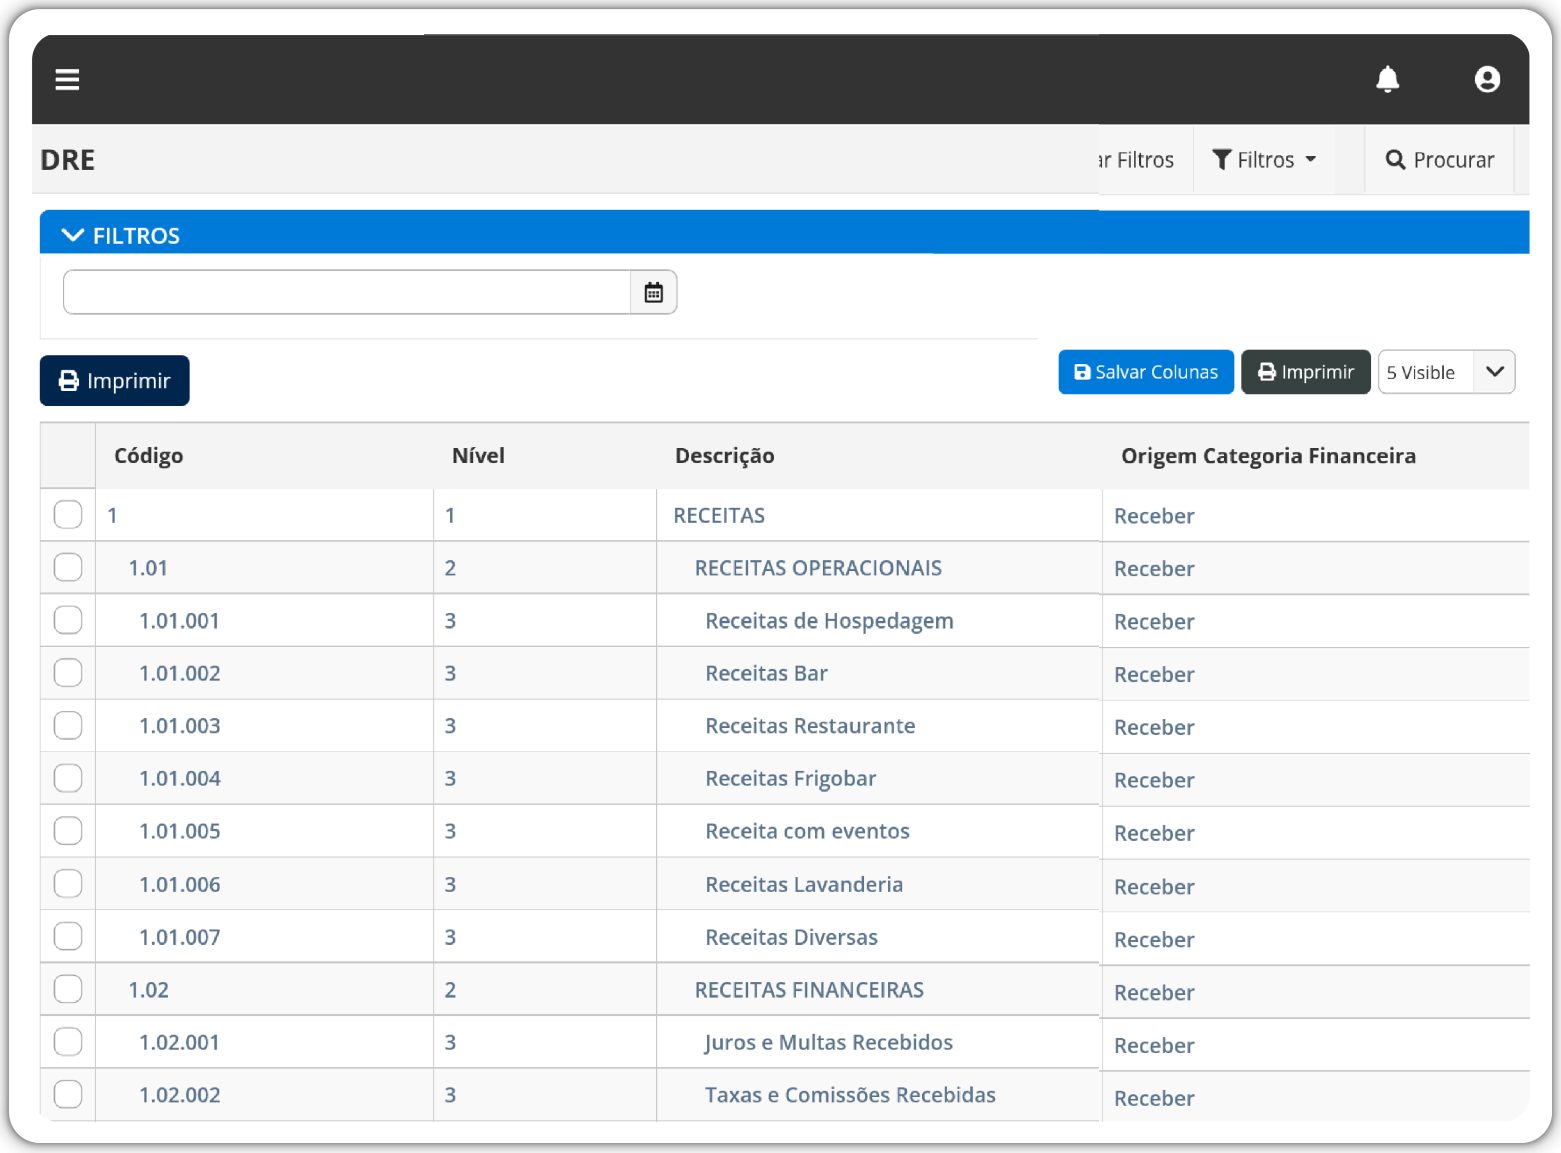The image size is (1561, 1153).
Task: Select the Receitas de Hospedagem checkbox
Action: [x=68, y=620]
